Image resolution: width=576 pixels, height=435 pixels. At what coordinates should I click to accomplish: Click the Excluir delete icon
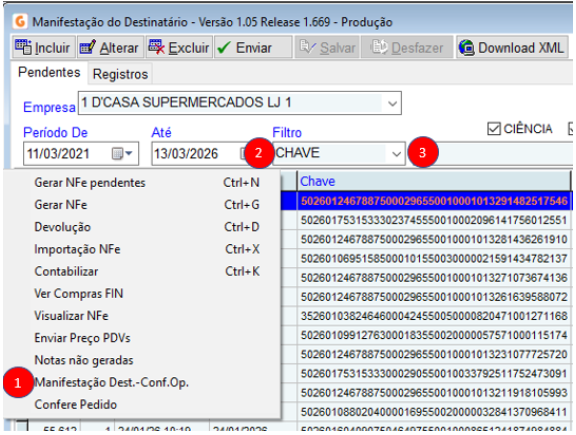pyautogui.click(x=156, y=47)
